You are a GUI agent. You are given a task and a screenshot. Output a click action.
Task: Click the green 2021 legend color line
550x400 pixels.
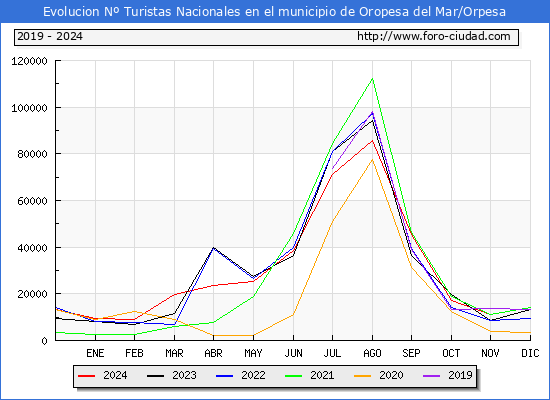tap(294, 376)
